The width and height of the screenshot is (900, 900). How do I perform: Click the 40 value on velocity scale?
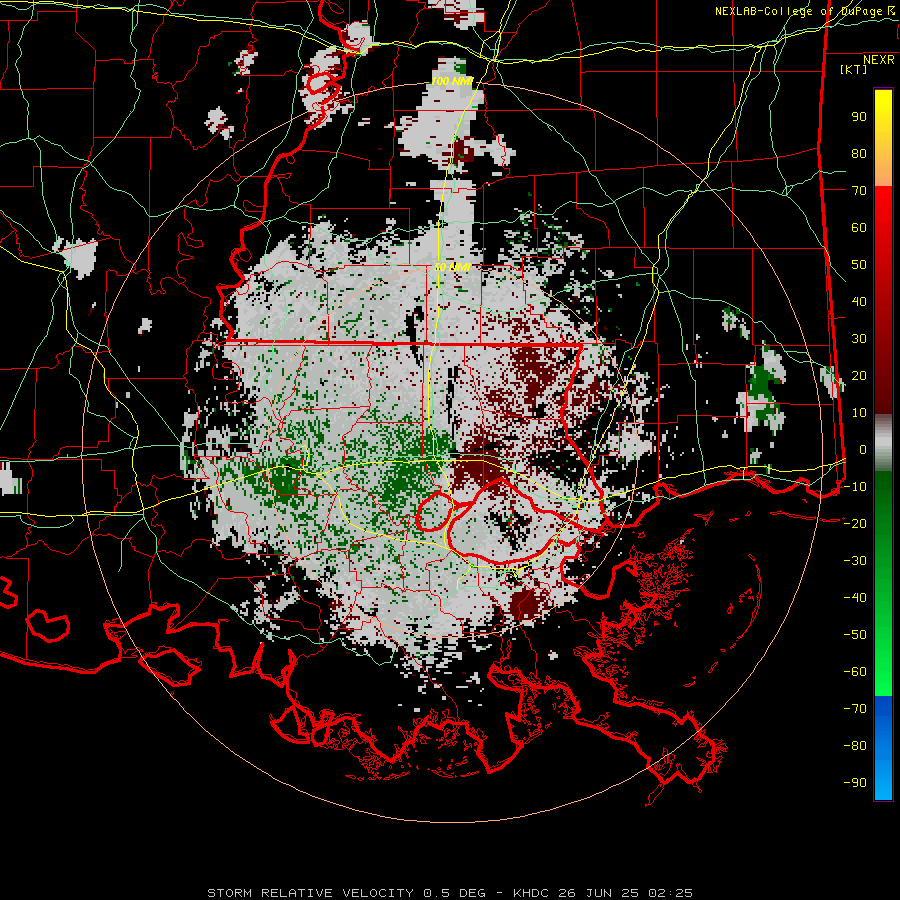coord(859,301)
